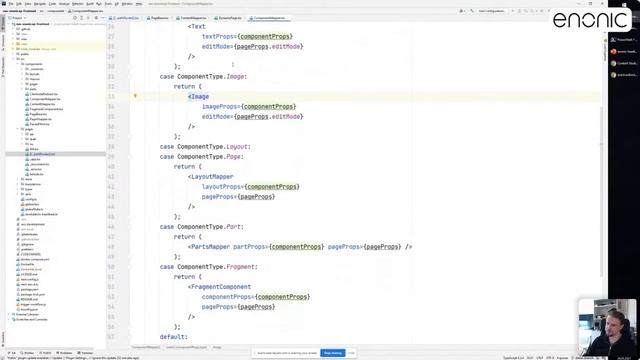Open the File menu
The height and width of the screenshot is (360, 640).
11,4
